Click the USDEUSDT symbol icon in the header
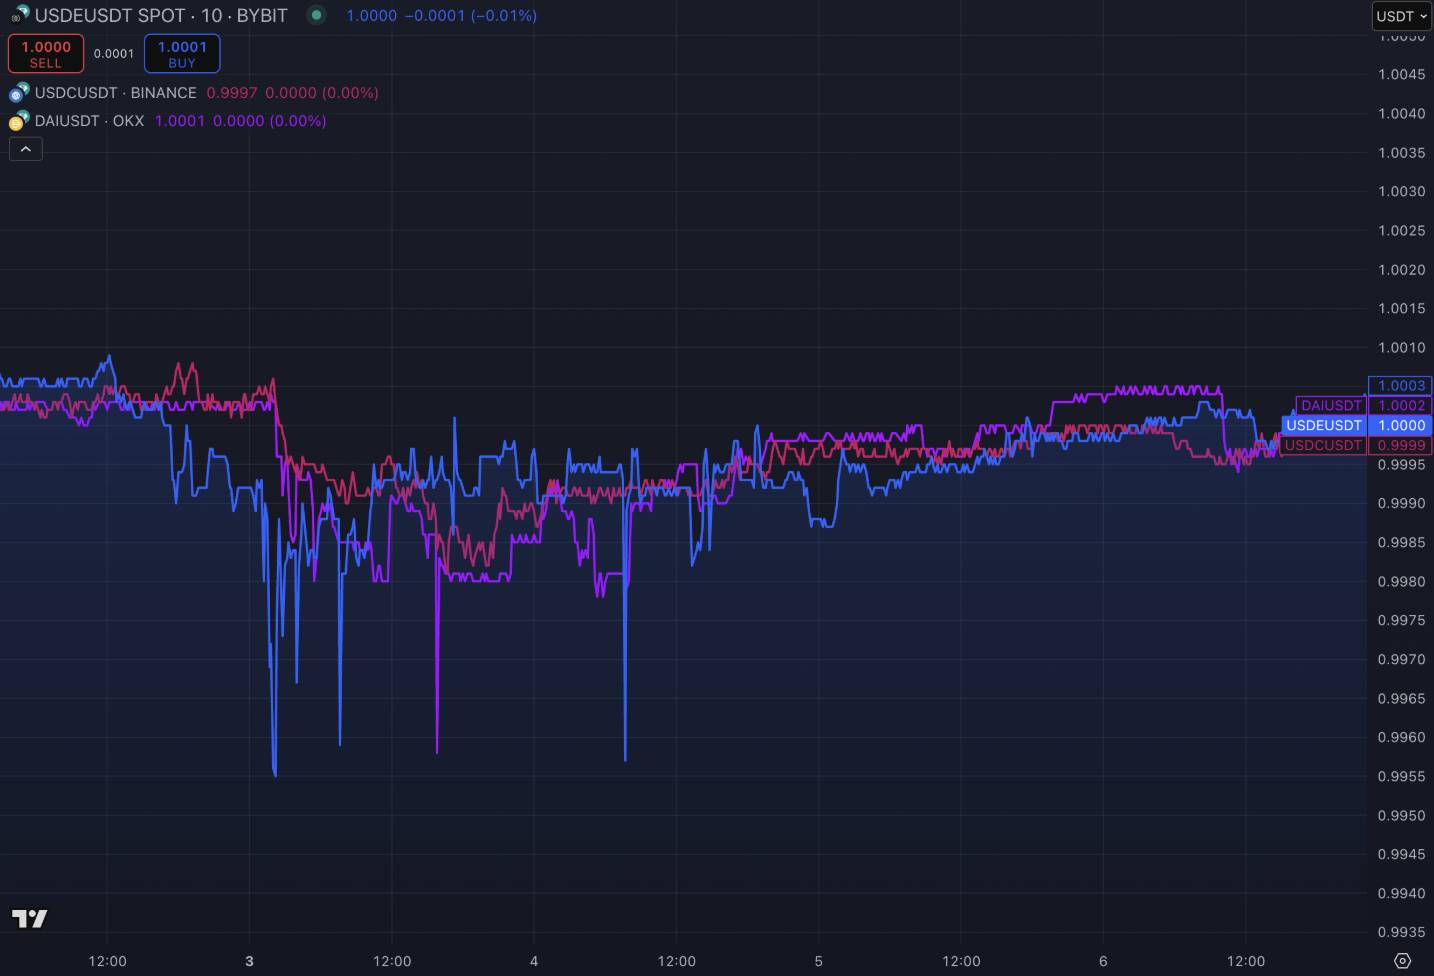Screen dimensions: 1434x976 click(19, 15)
